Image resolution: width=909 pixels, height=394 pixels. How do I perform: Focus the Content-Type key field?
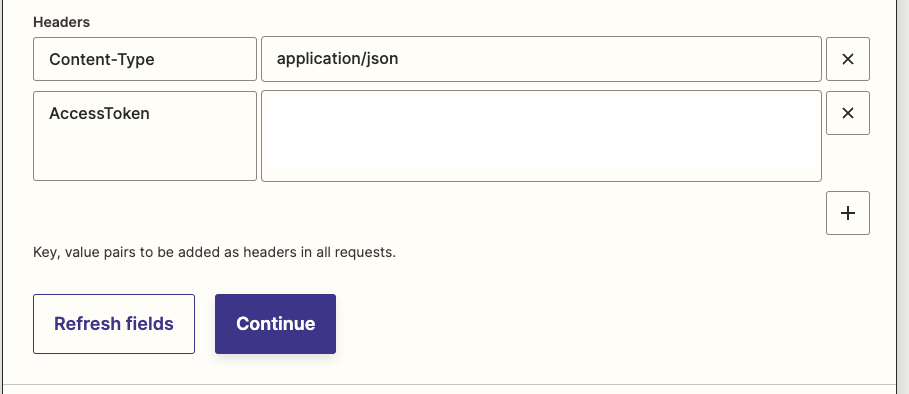click(145, 59)
